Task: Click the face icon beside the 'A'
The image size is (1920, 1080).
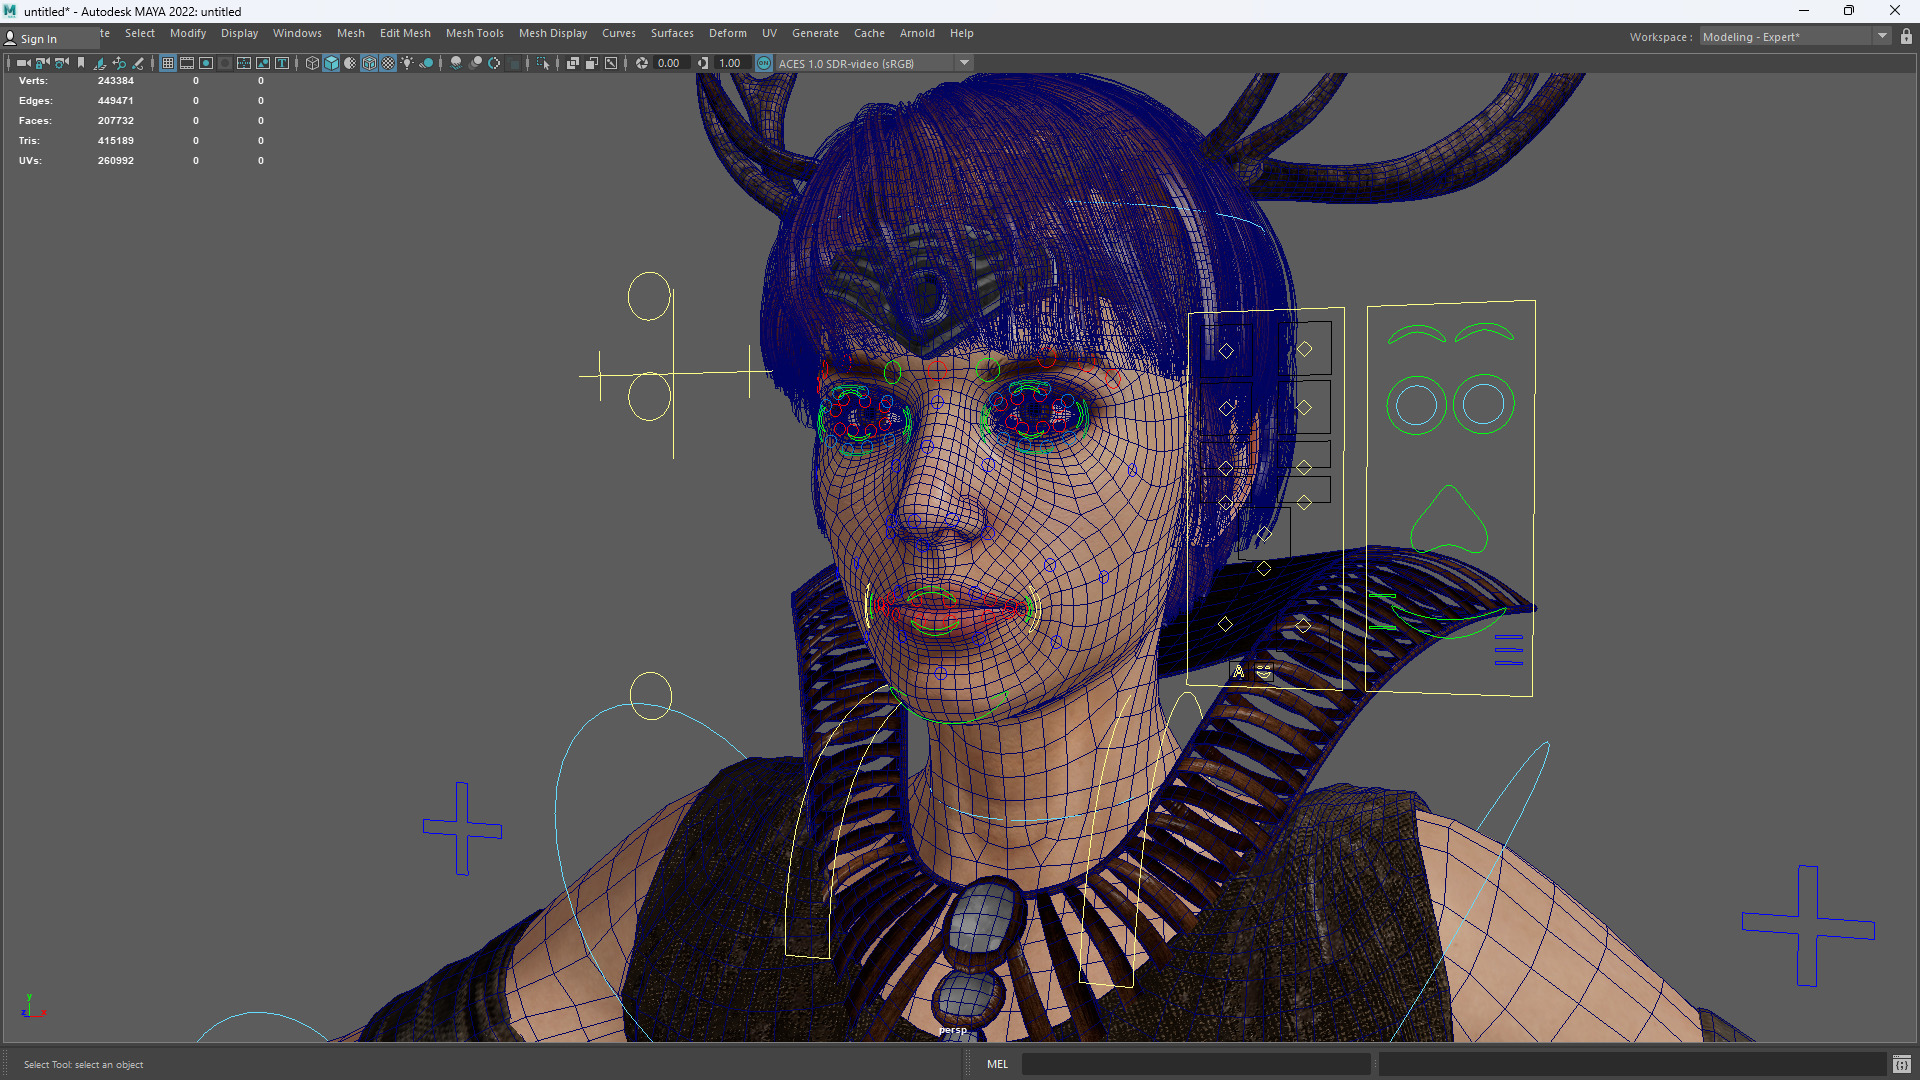Action: coord(1264,672)
